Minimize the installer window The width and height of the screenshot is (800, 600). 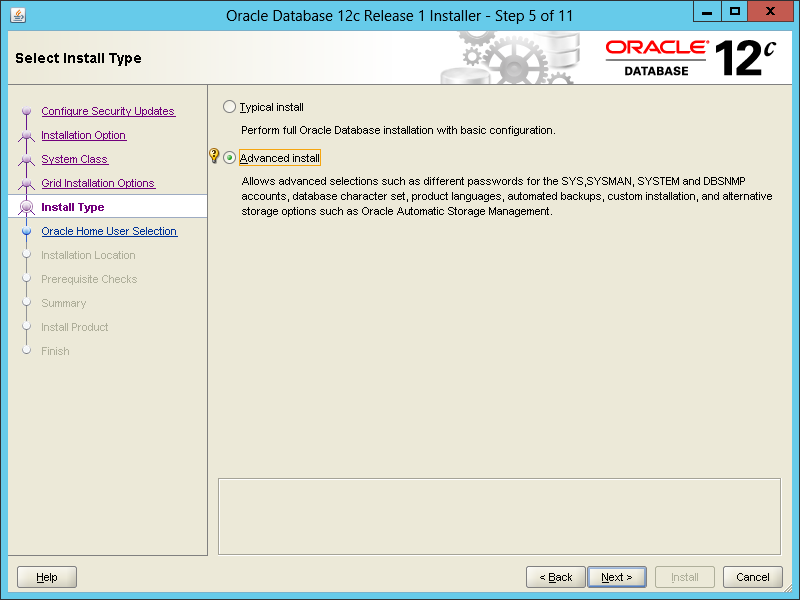(707, 12)
